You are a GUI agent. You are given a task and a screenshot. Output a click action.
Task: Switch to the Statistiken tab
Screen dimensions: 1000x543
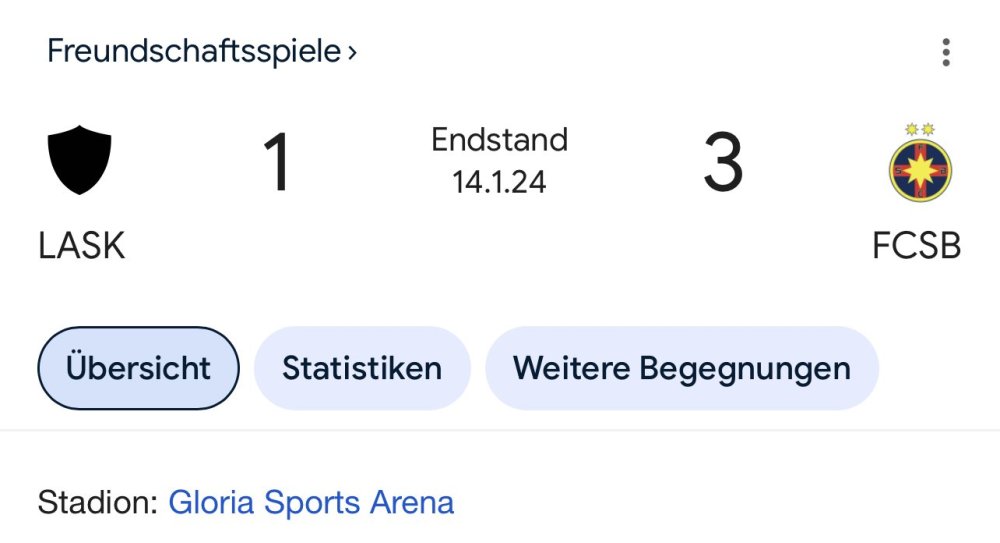coord(362,368)
